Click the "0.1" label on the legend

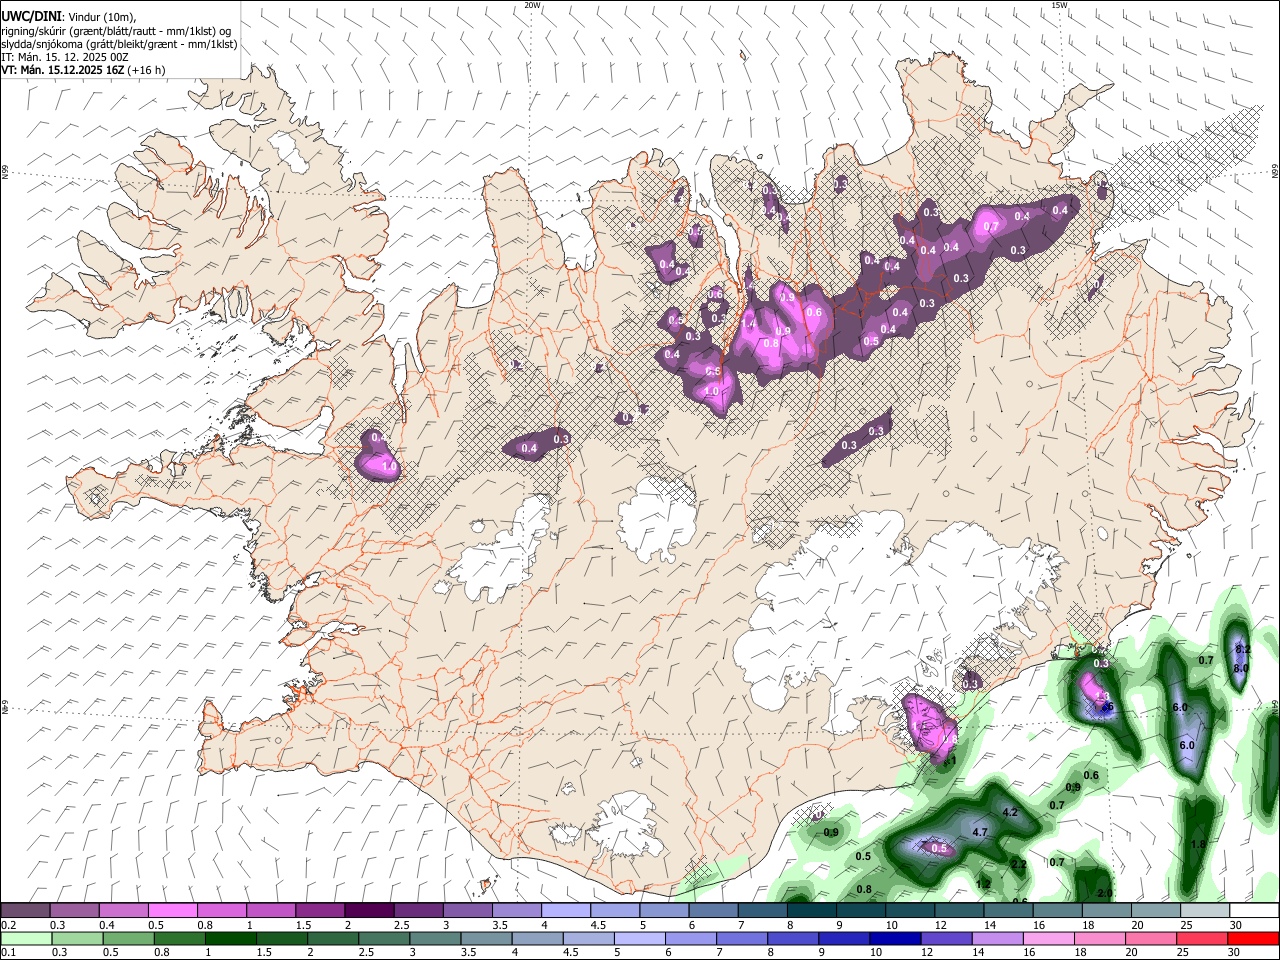coord(8,953)
